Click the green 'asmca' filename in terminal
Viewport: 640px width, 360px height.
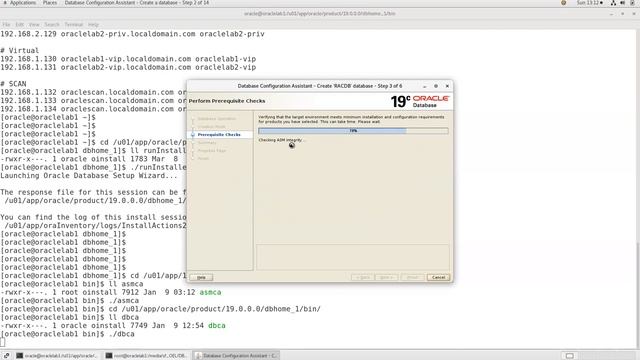(210, 292)
